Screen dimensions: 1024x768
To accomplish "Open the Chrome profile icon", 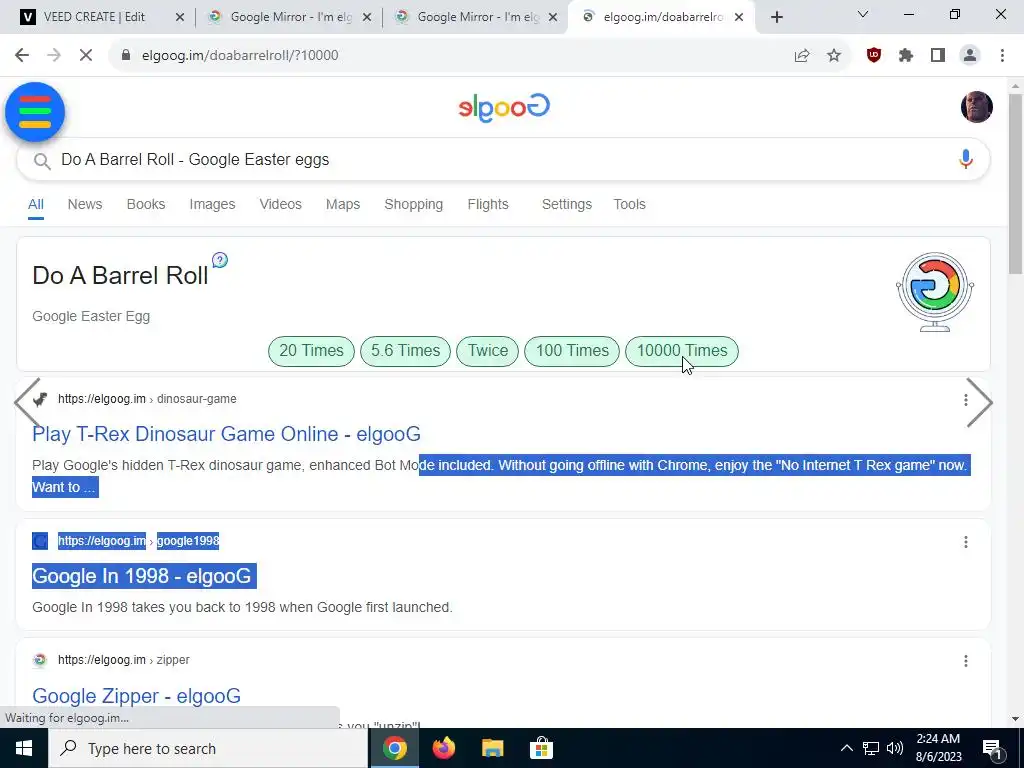I will 970,56.
